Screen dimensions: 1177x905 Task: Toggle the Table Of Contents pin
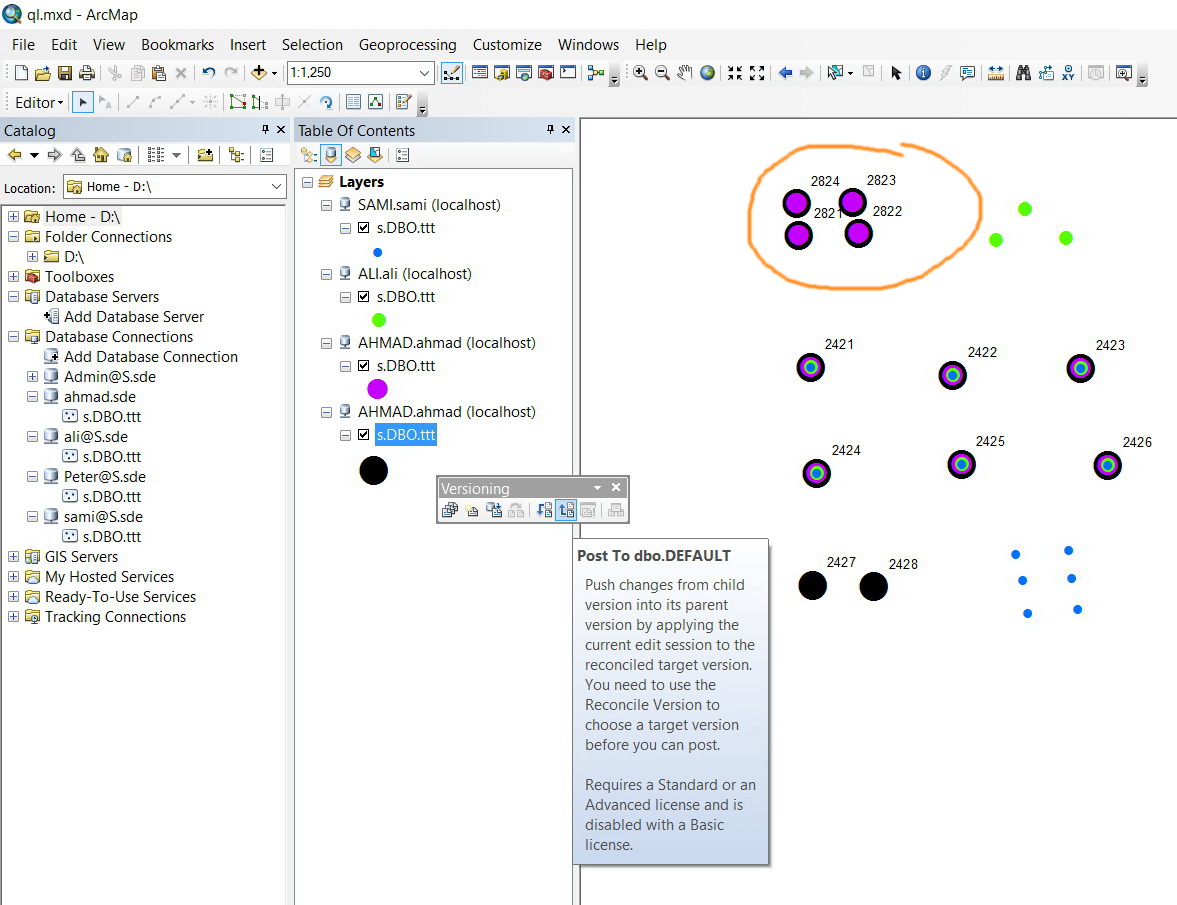tap(550, 130)
